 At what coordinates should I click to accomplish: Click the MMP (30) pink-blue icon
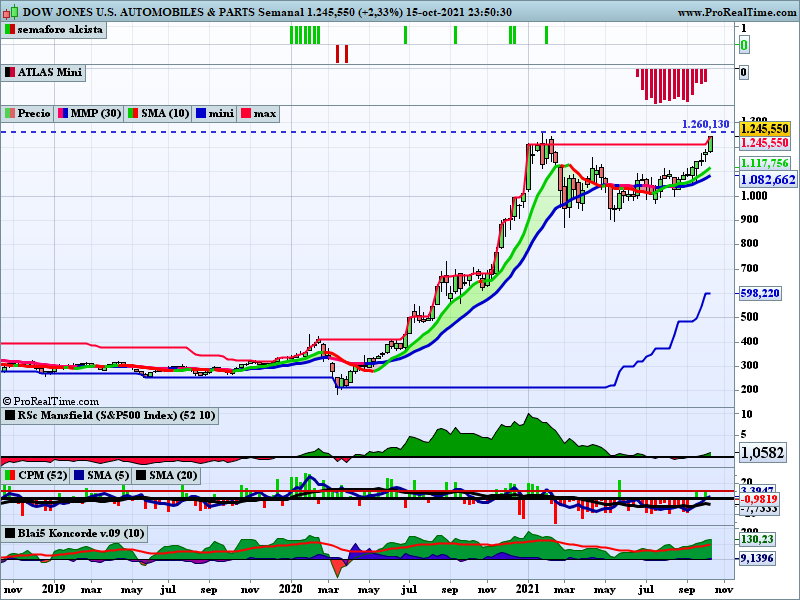point(63,113)
